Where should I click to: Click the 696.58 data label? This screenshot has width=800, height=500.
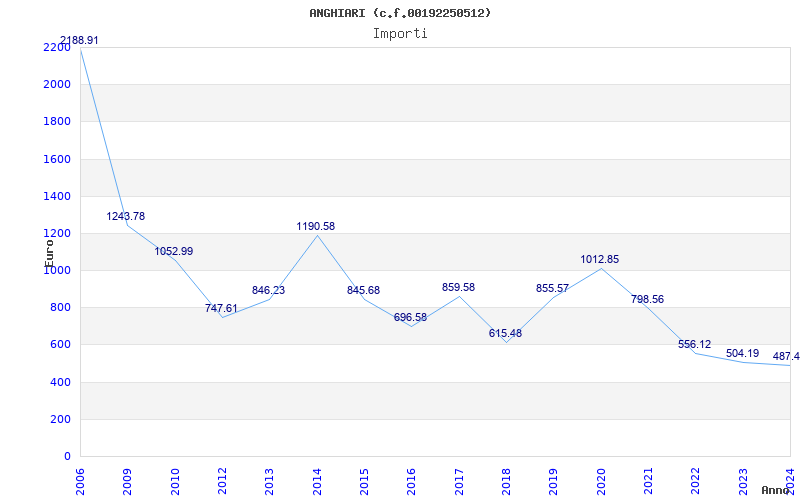[x=410, y=317]
